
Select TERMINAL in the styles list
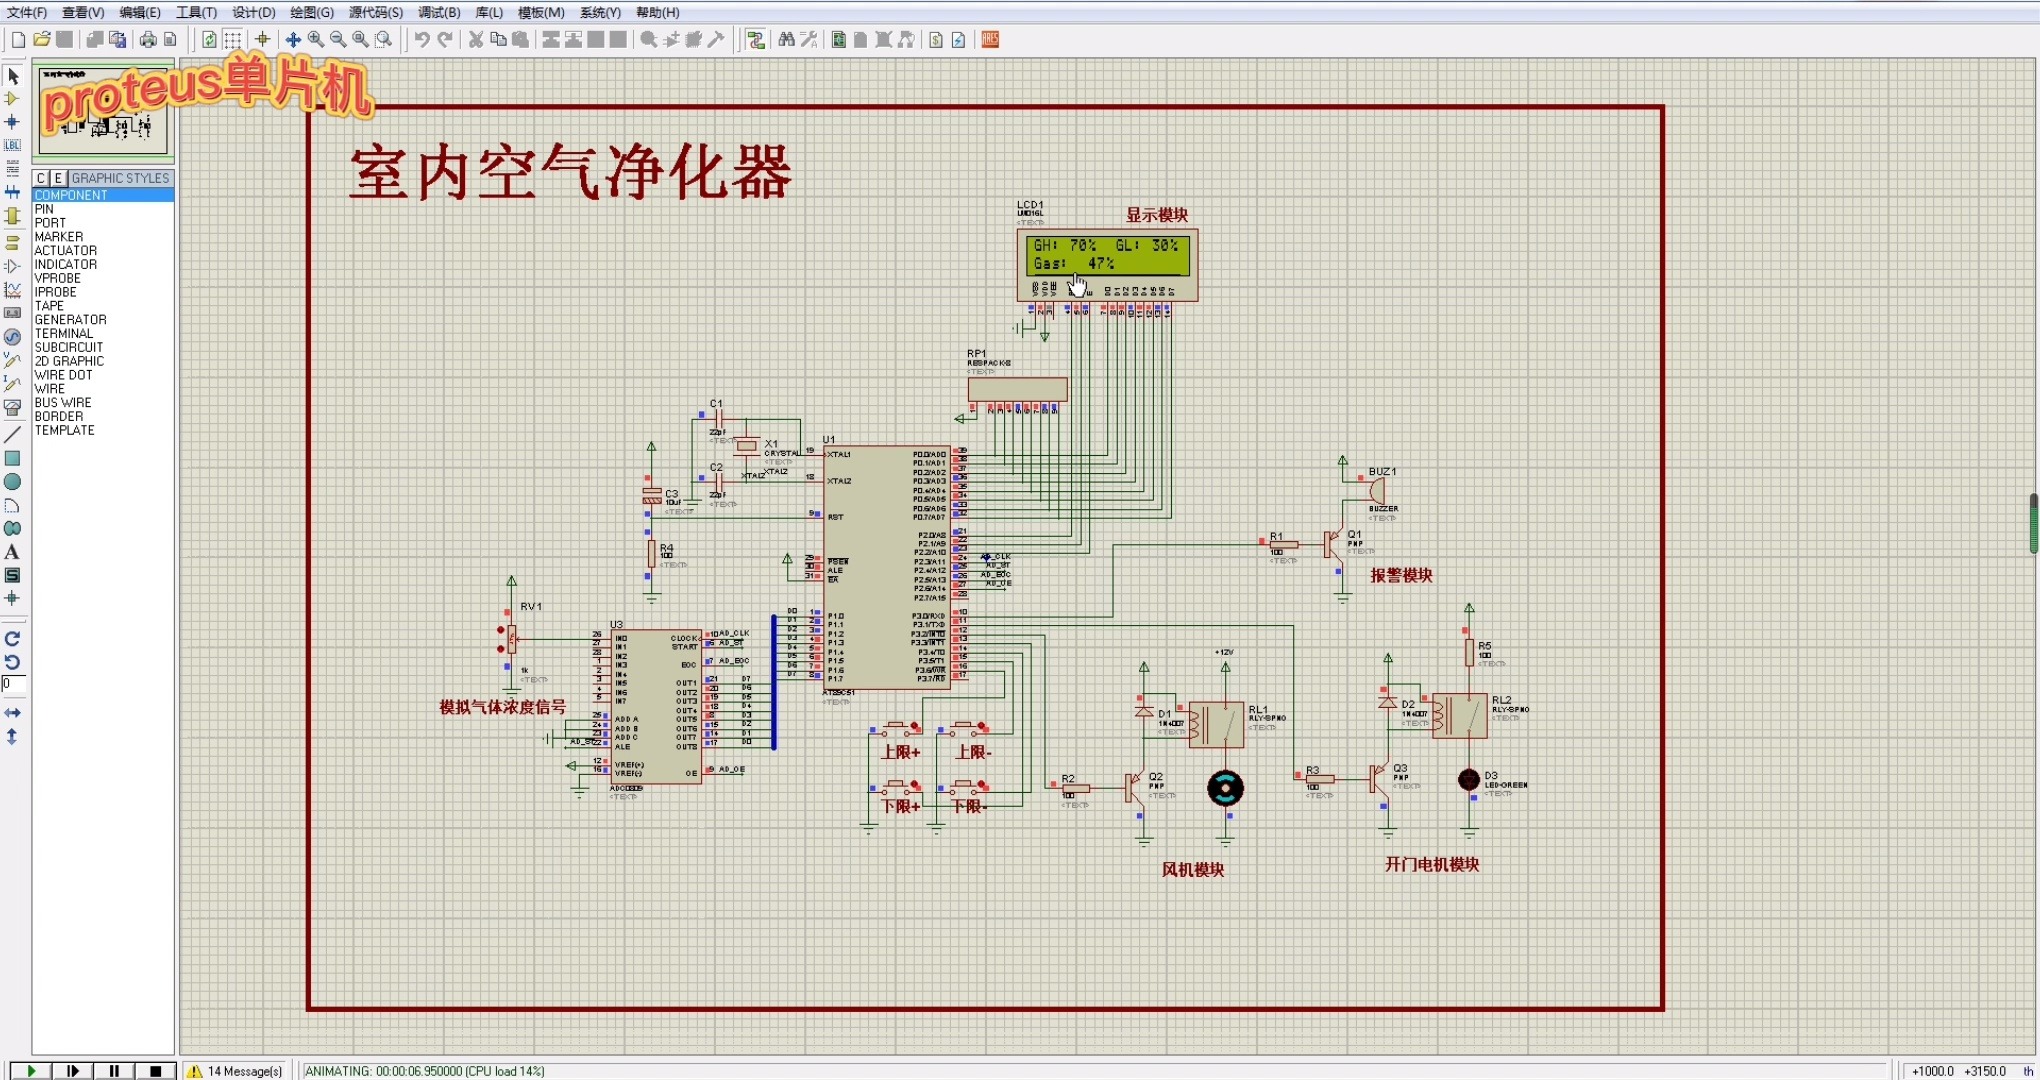click(63, 334)
